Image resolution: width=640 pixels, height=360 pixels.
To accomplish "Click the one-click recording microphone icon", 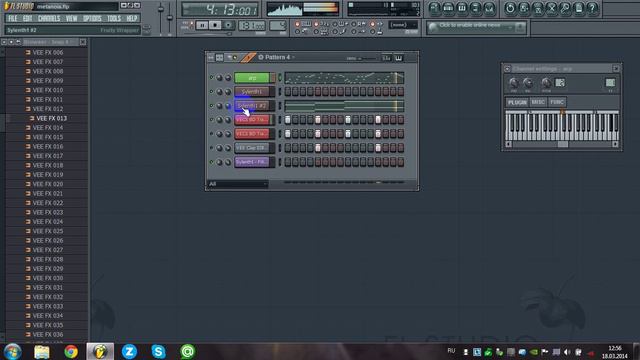I will tap(565, 8).
